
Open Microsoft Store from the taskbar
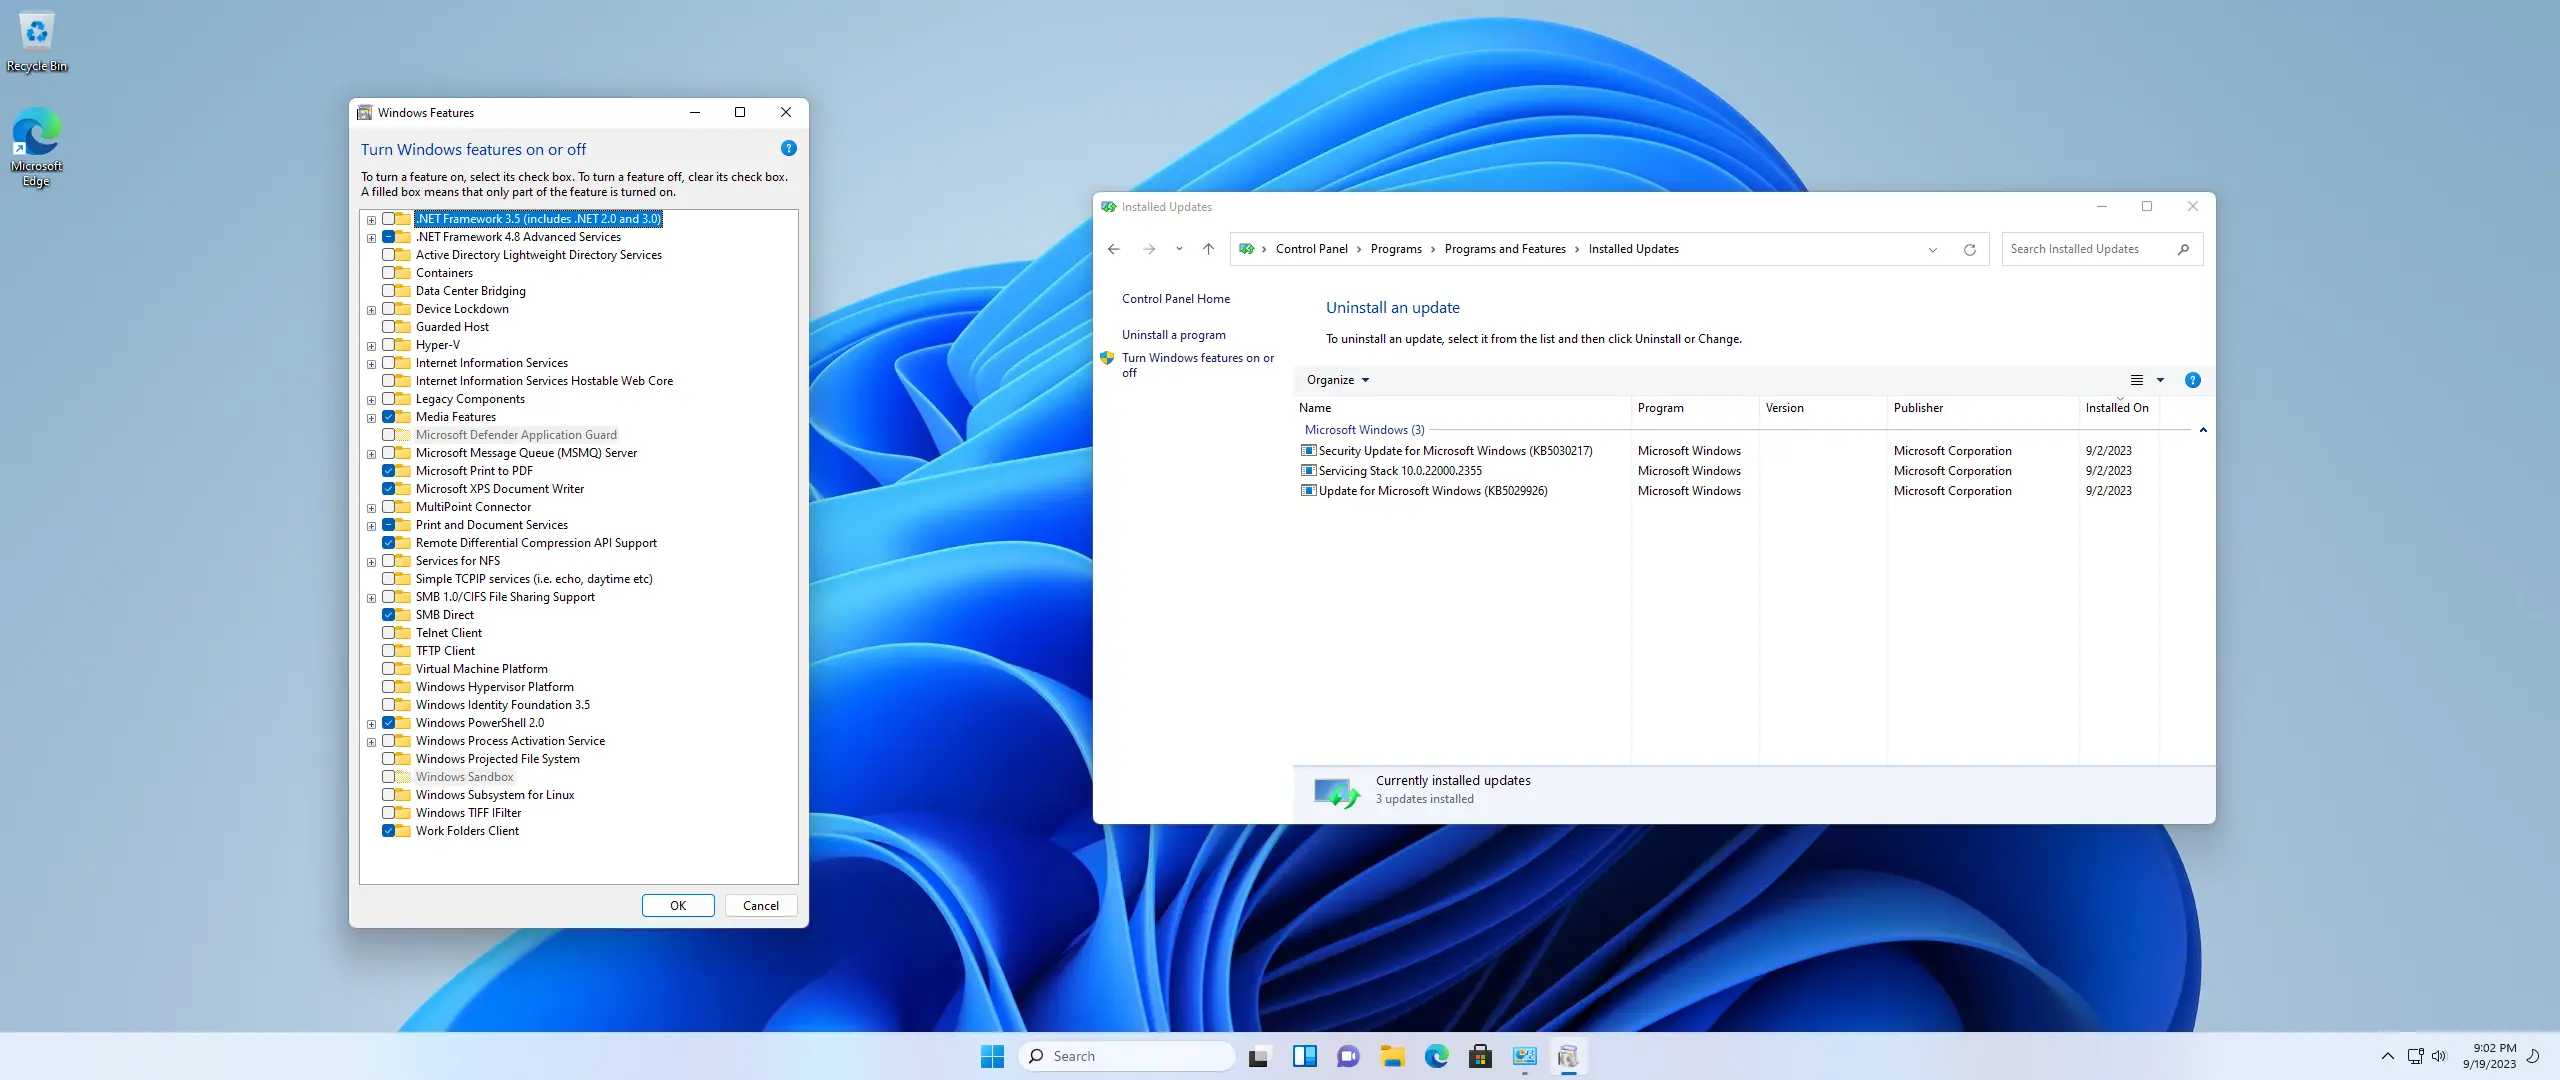tap(1480, 1056)
